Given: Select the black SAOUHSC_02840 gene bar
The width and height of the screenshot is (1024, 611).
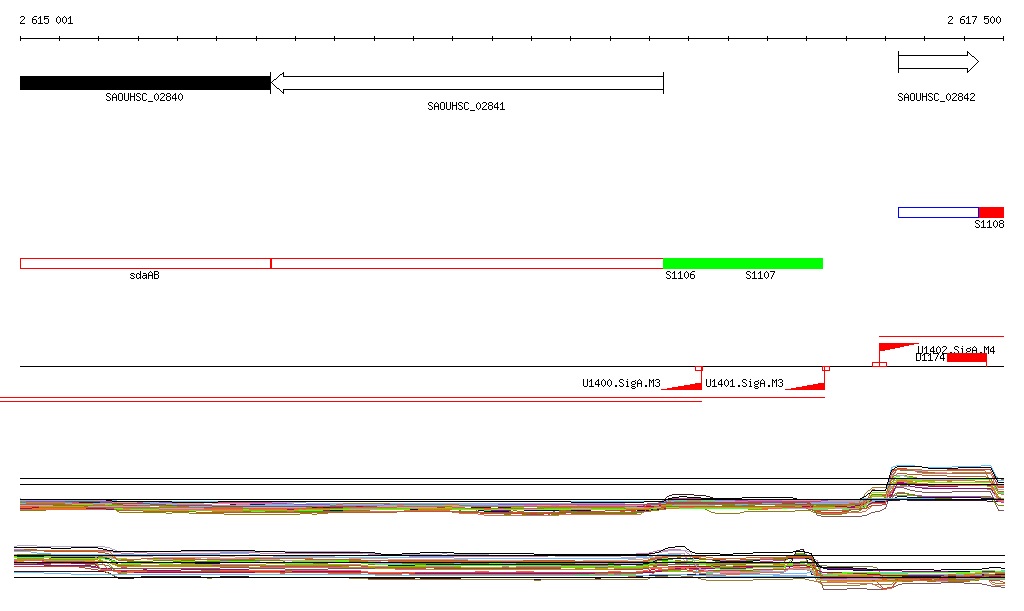Looking at the screenshot, I should point(145,83).
